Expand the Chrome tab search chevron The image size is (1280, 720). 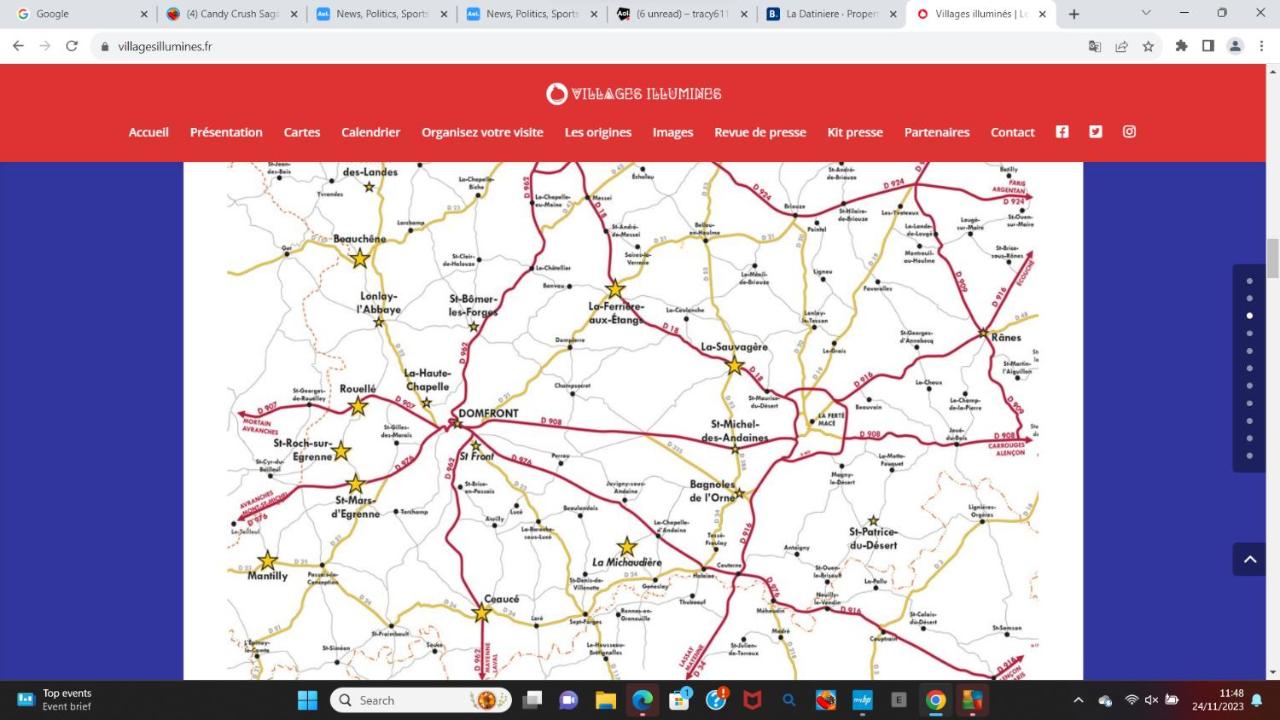(x=1146, y=14)
